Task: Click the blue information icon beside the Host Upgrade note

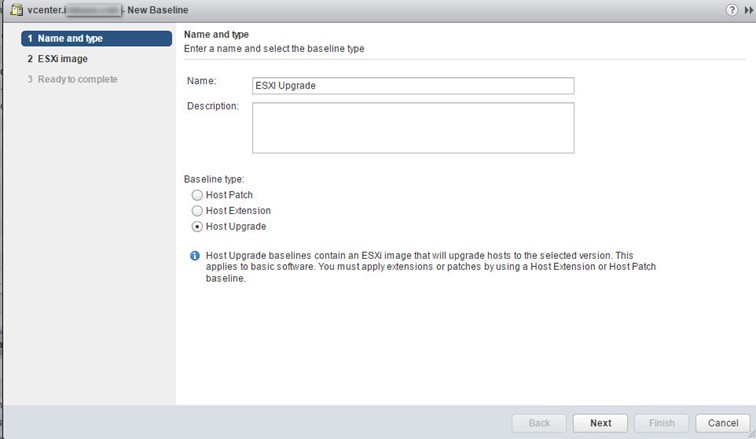Action: tap(195, 255)
